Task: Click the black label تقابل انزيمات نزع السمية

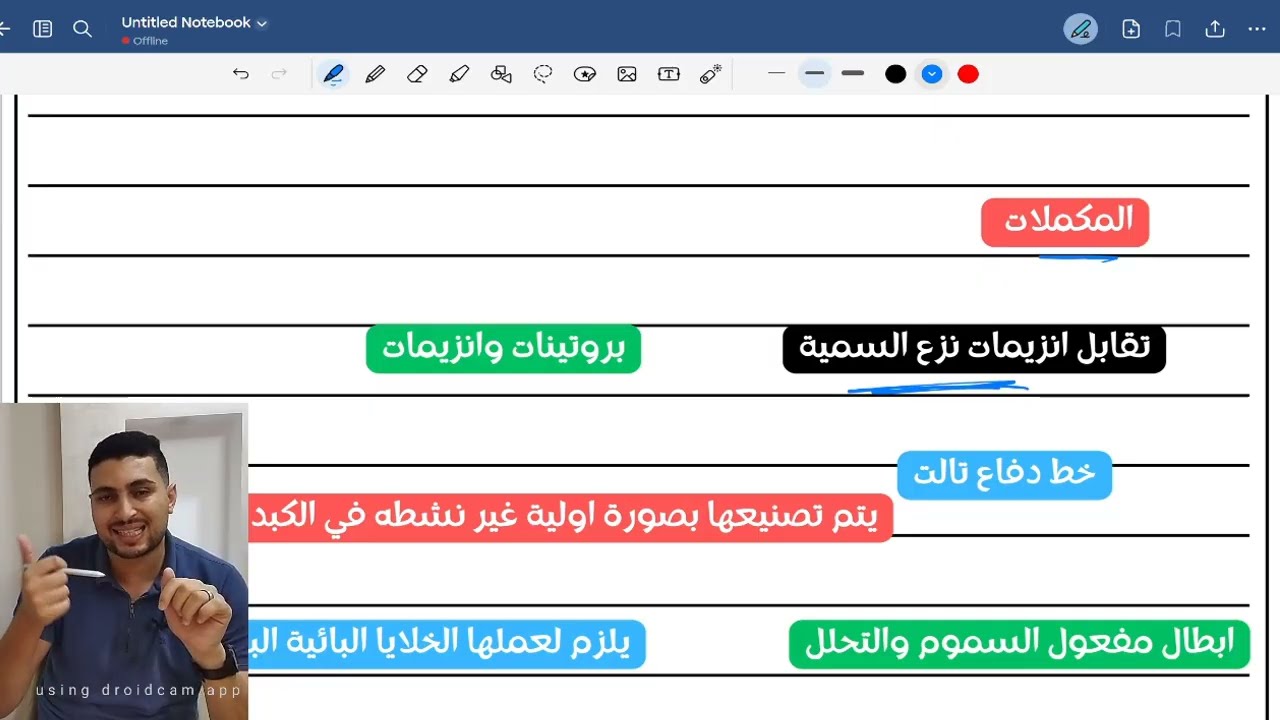Action: 974,349
